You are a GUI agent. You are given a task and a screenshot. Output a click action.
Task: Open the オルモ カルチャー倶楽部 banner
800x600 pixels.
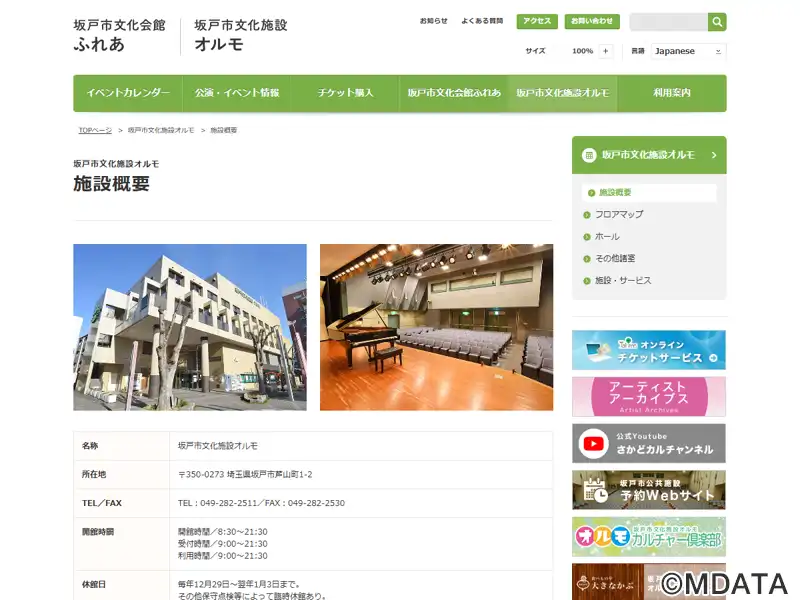(648, 537)
